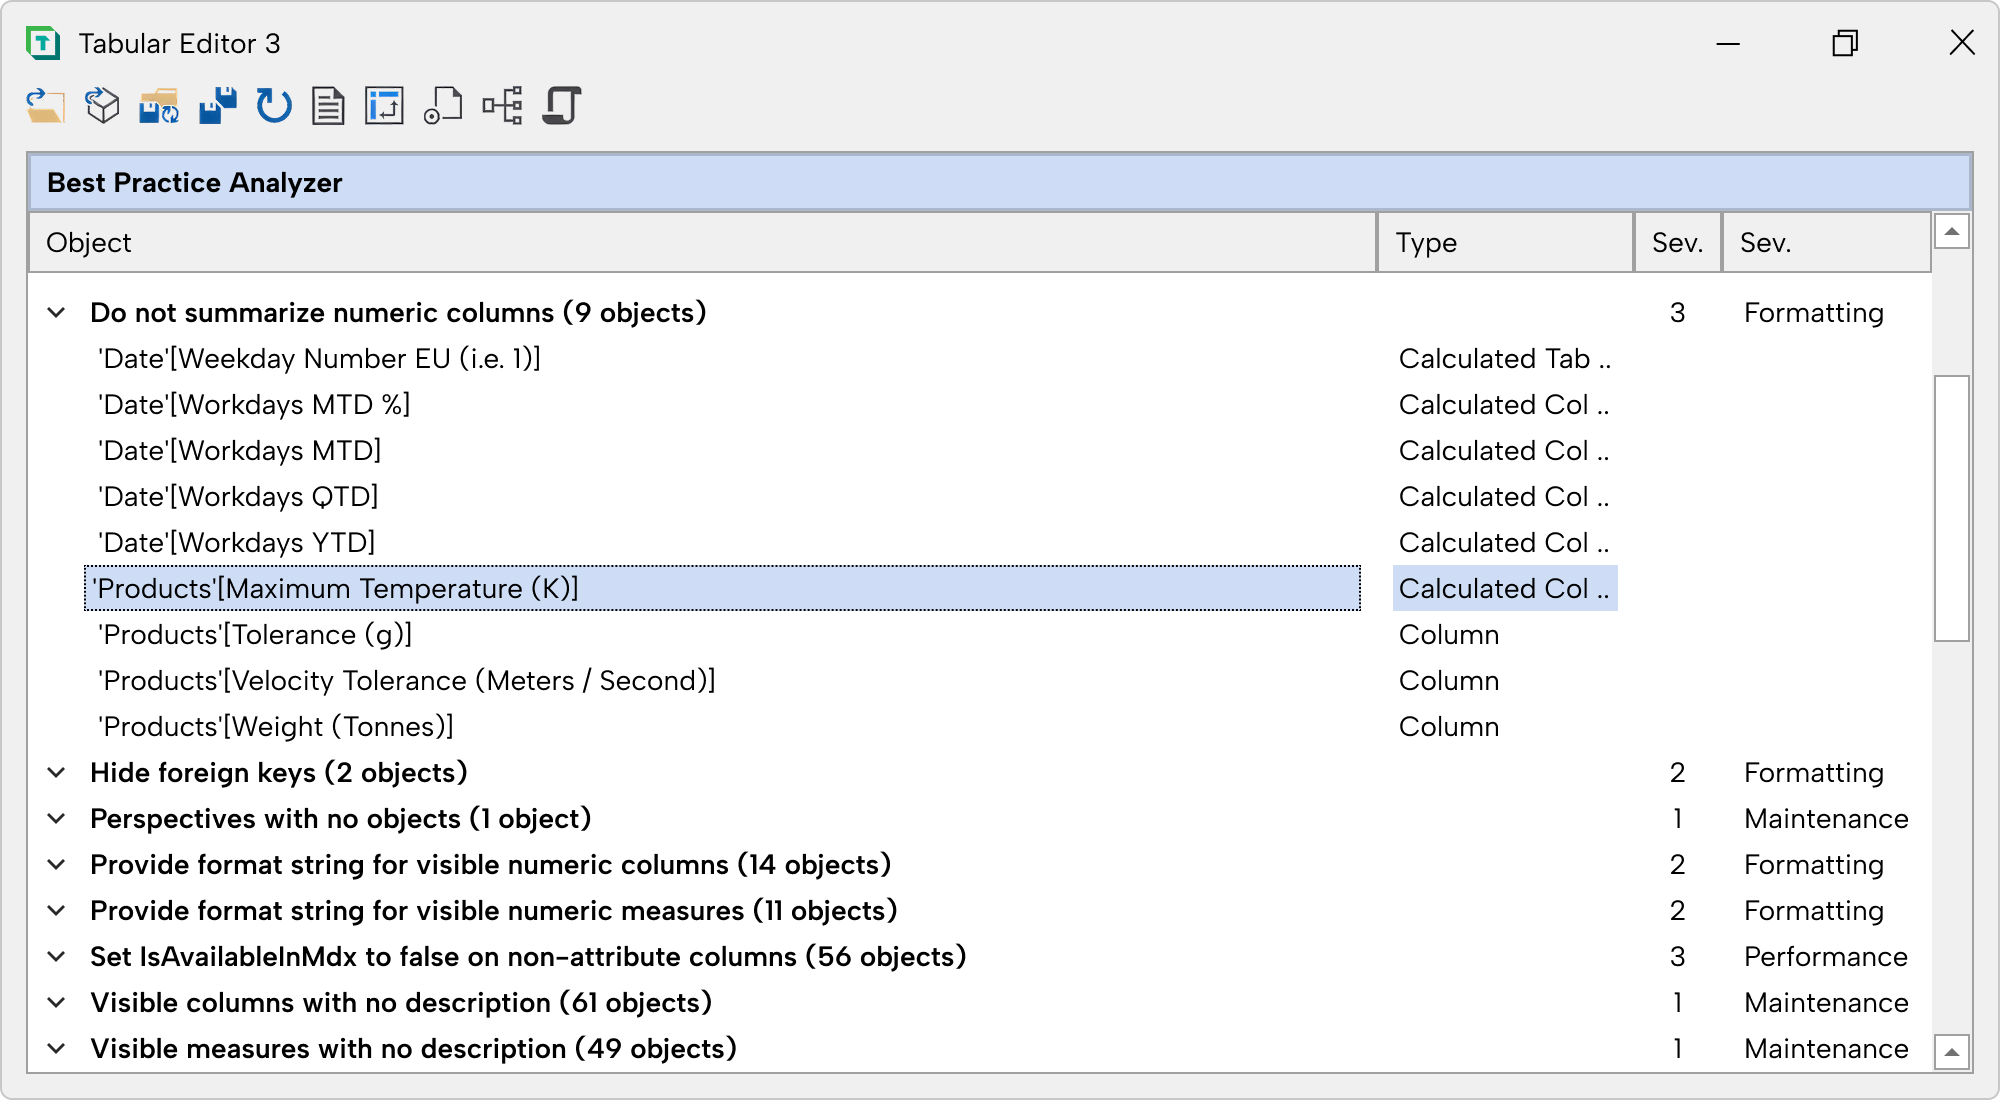Image resolution: width=2000 pixels, height=1100 pixels.
Task: Toggle the Hide foreign keys group chevron
Action: 57,773
